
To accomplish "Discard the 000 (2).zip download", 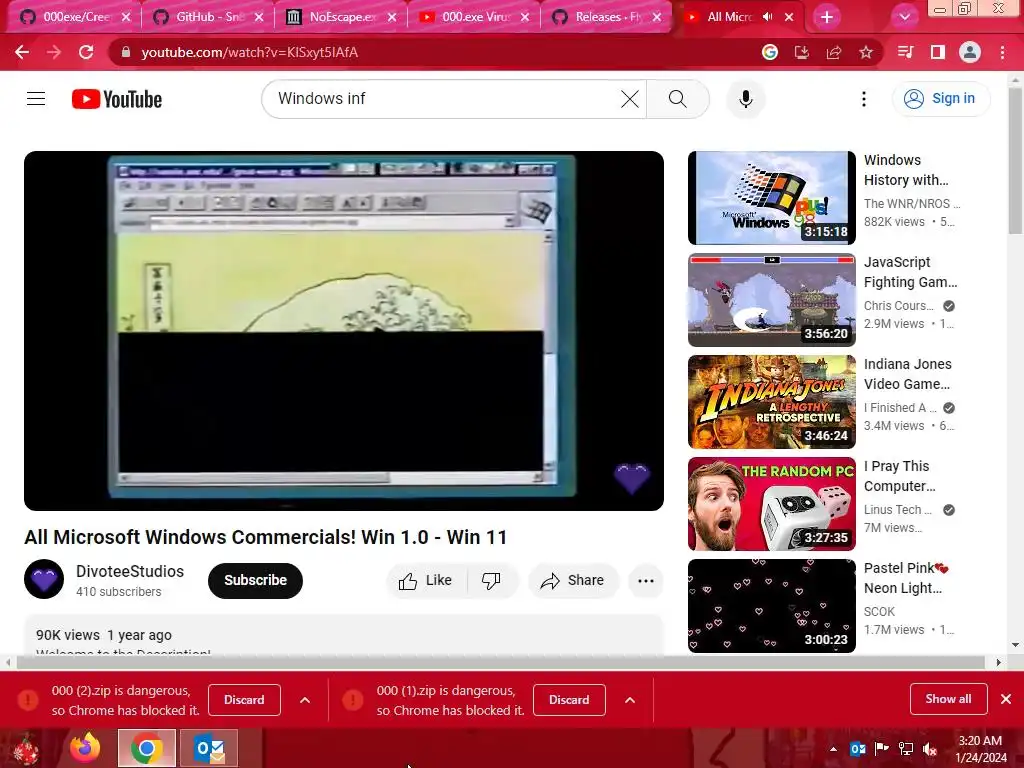I will point(244,700).
